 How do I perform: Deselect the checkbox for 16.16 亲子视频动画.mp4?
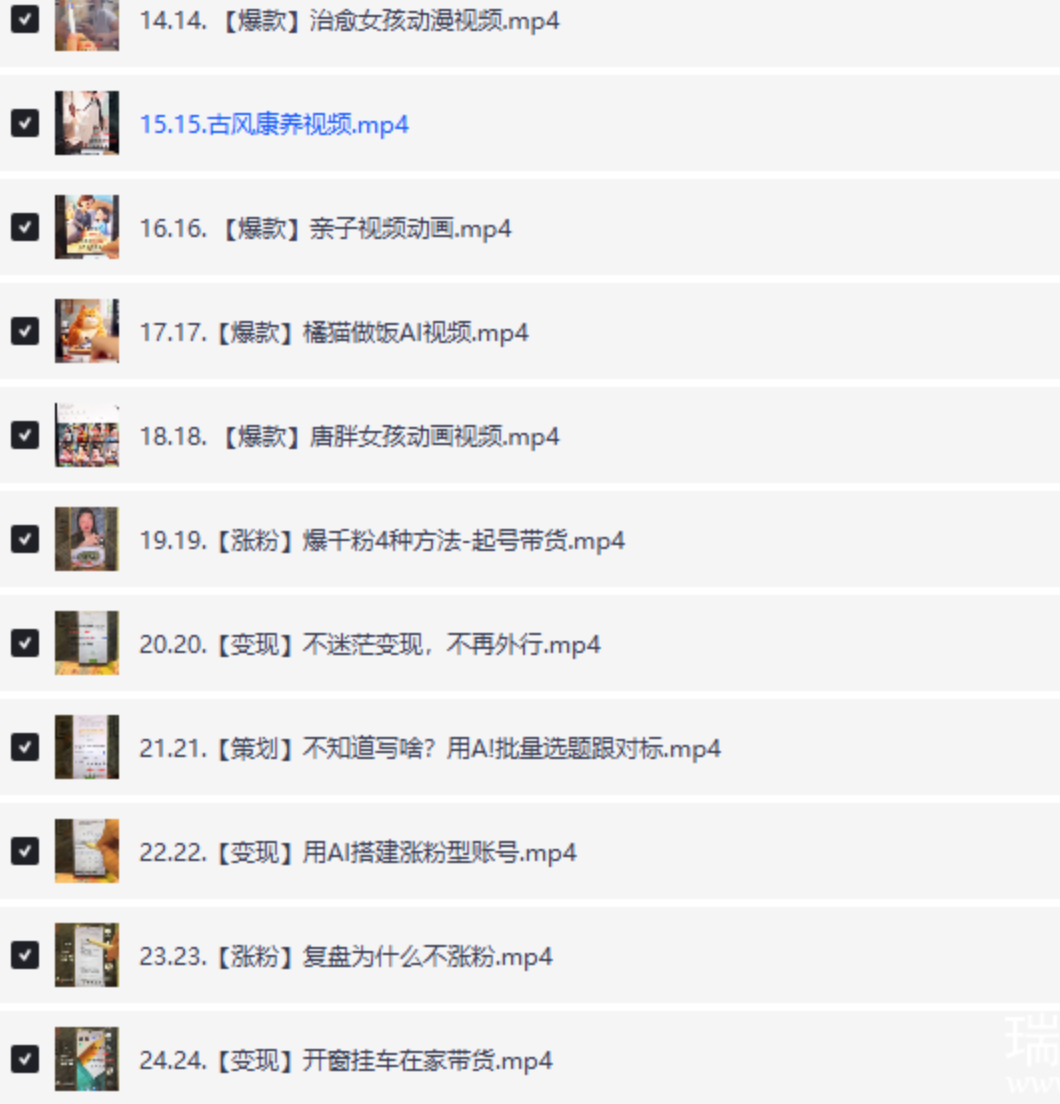(x=25, y=227)
